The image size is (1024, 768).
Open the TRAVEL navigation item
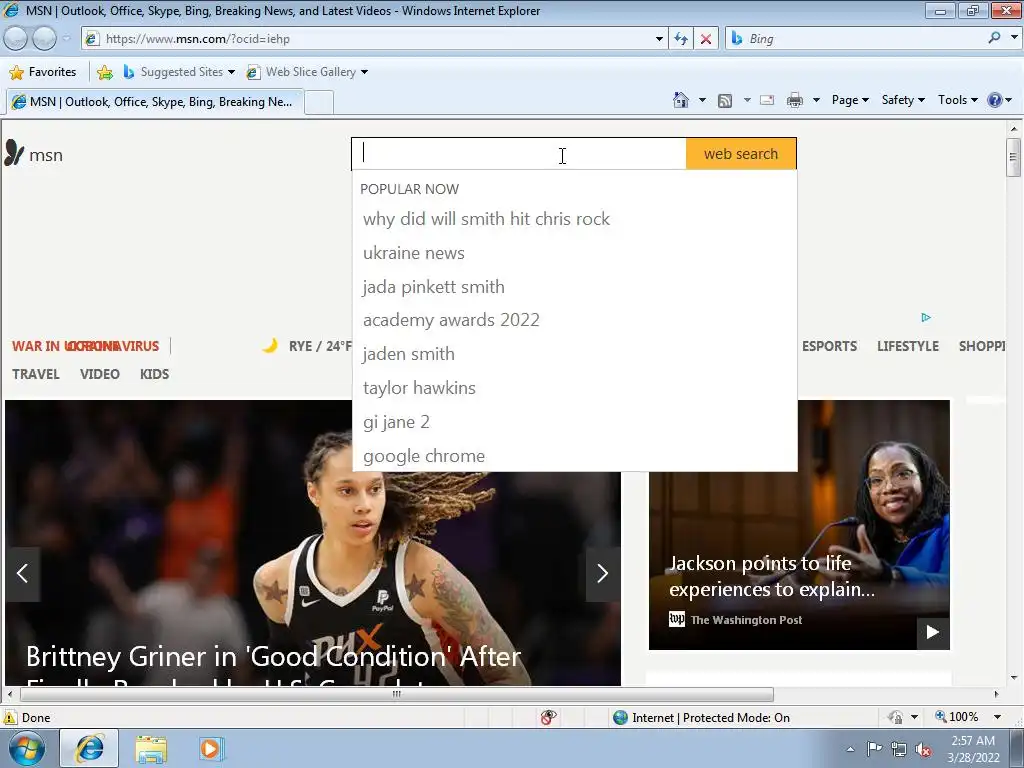click(x=36, y=374)
